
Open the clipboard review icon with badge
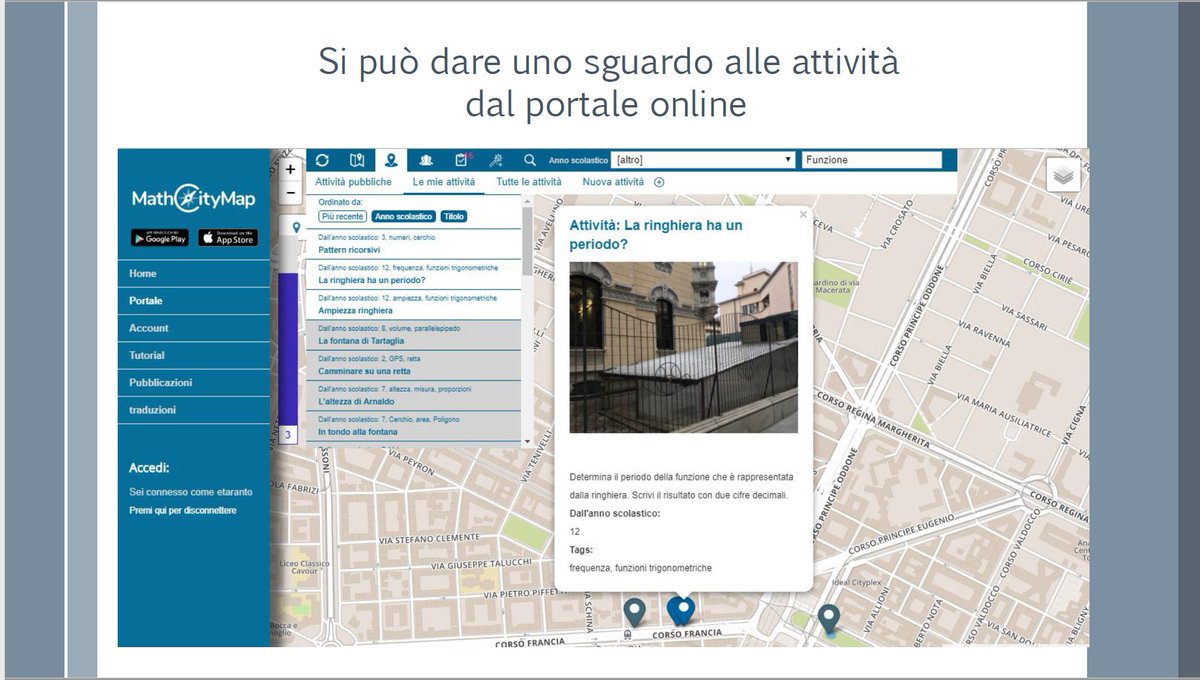tap(461, 160)
